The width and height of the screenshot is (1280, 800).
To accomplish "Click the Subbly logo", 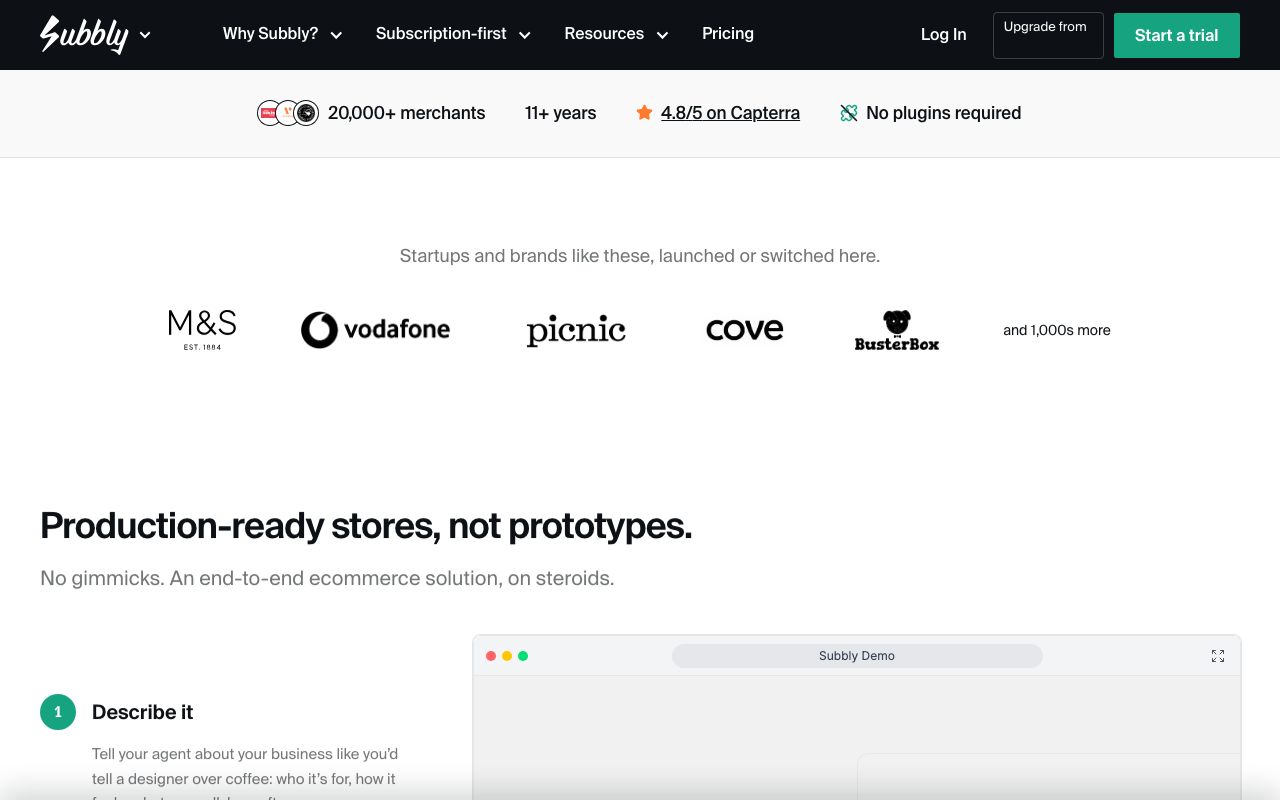I will click(x=84, y=35).
